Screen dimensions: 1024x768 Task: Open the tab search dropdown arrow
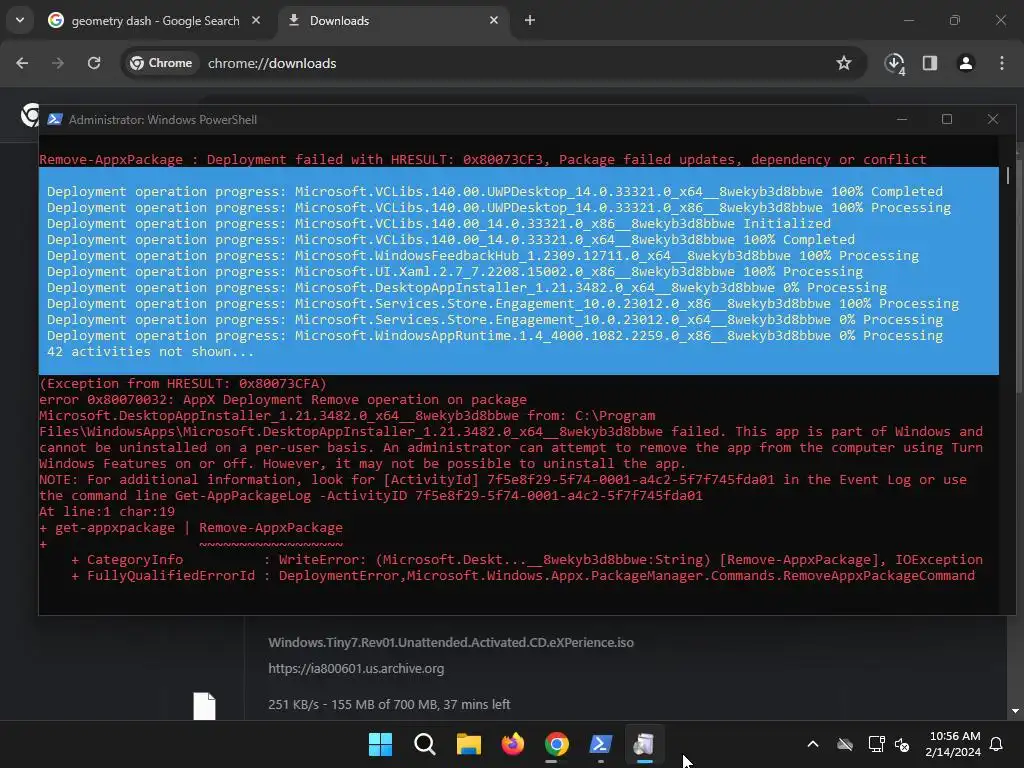coord(20,20)
